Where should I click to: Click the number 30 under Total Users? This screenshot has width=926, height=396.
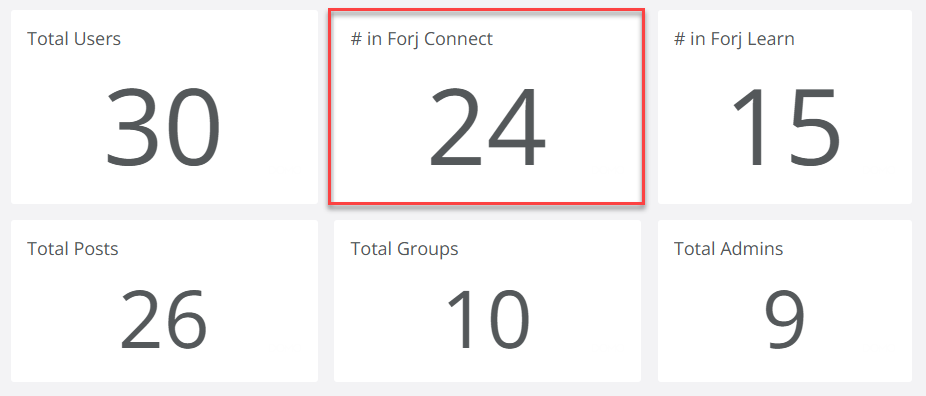(x=163, y=128)
